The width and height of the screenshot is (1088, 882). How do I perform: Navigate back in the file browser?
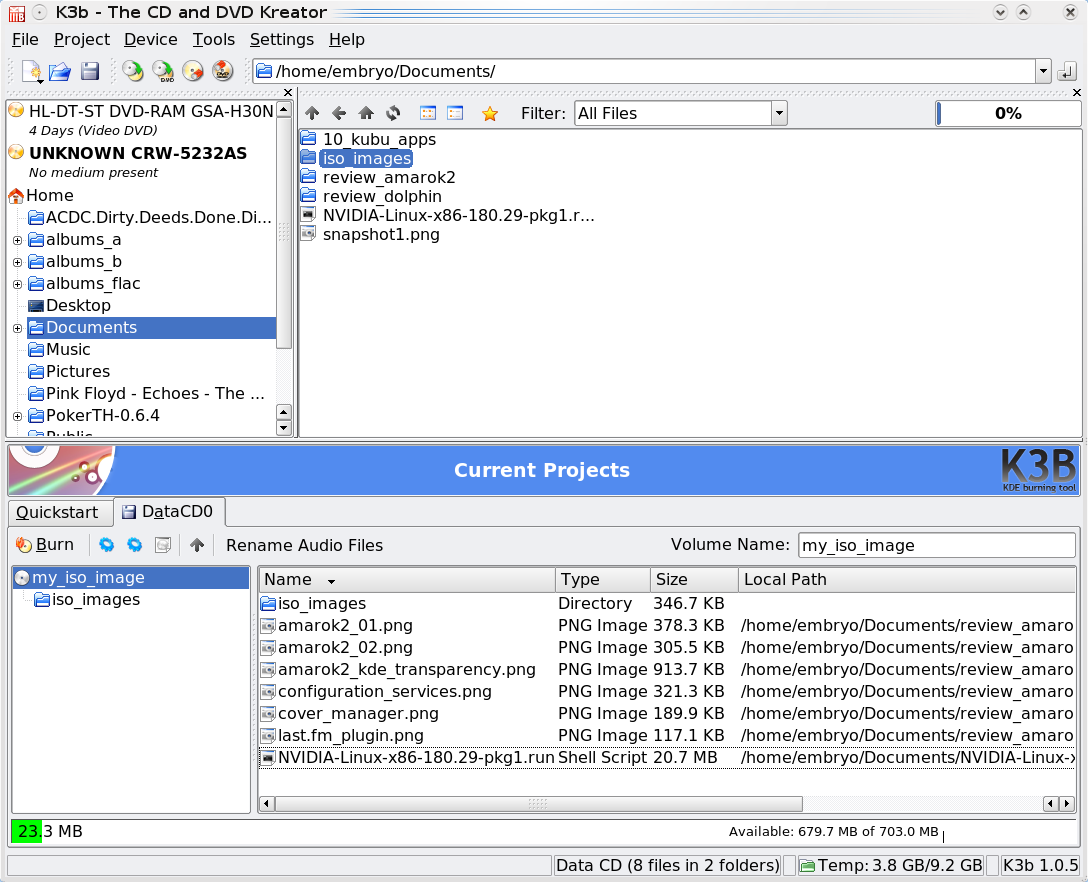pyautogui.click(x=339, y=113)
